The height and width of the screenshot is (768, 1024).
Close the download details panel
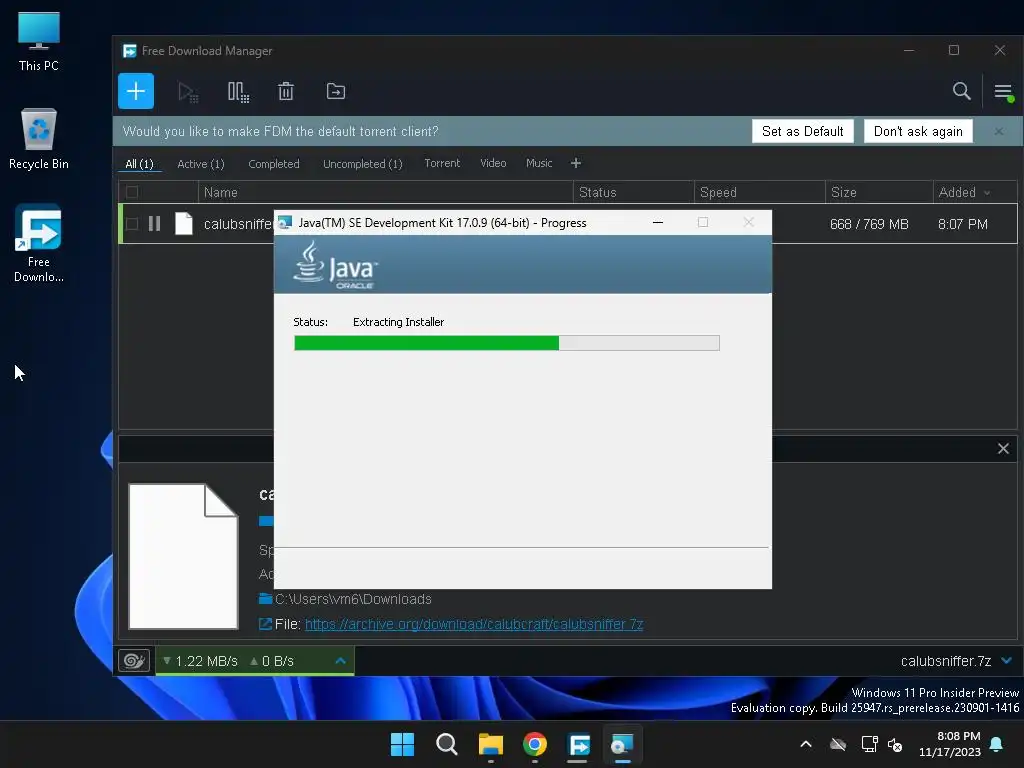point(1003,449)
